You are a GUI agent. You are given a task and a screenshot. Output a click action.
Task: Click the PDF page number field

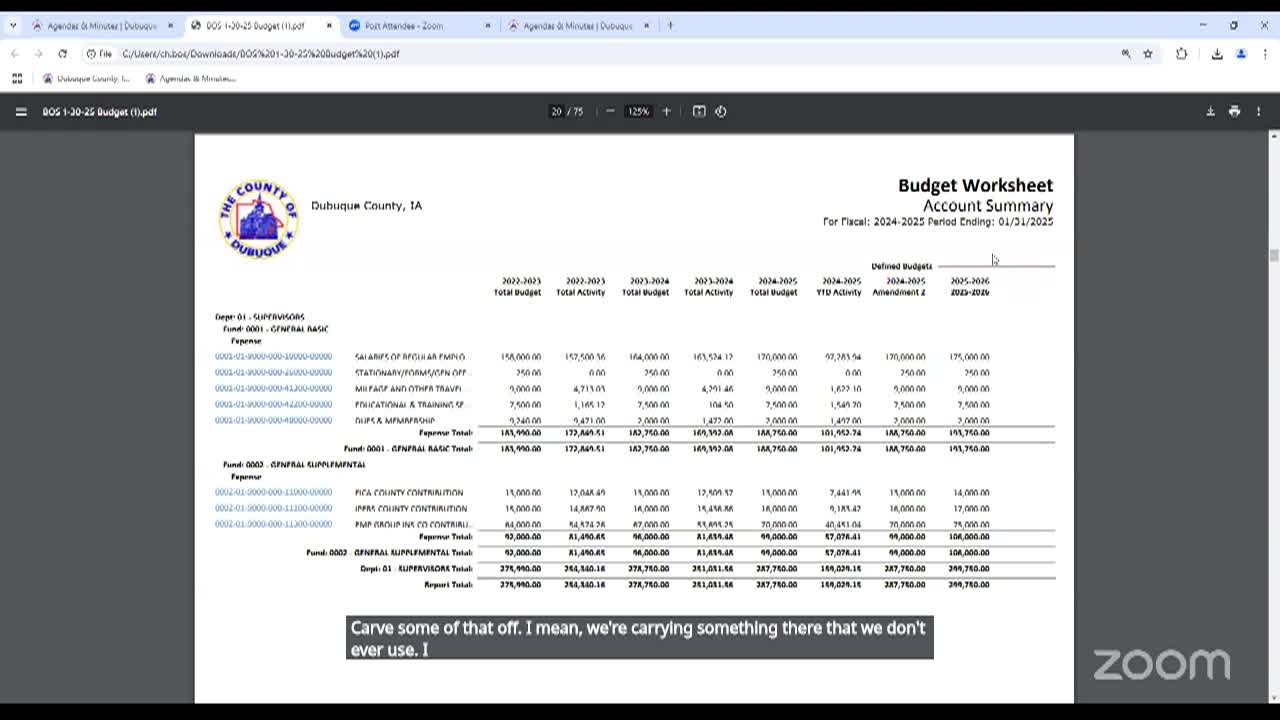[556, 111]
